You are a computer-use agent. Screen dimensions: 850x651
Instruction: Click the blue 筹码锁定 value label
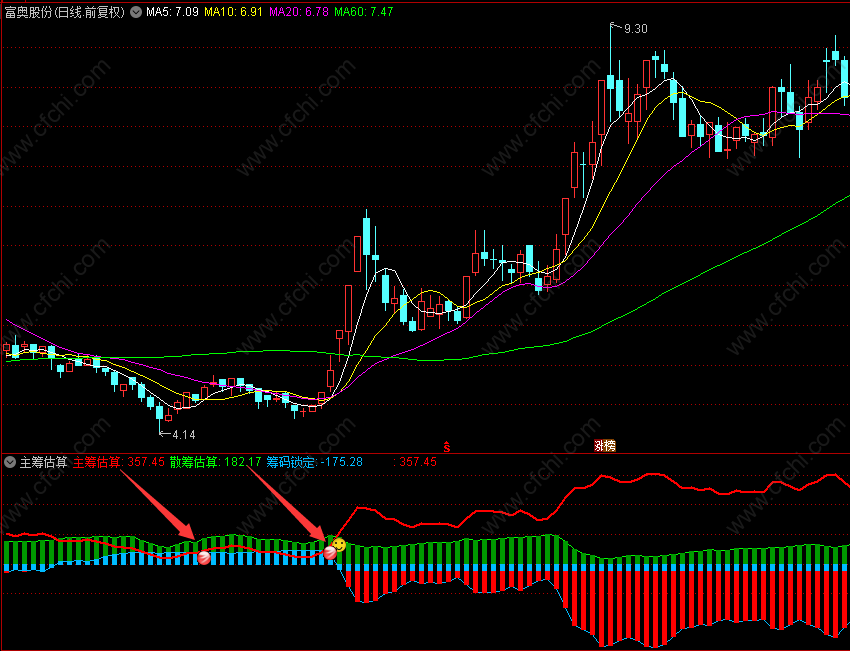pos(315,462)
